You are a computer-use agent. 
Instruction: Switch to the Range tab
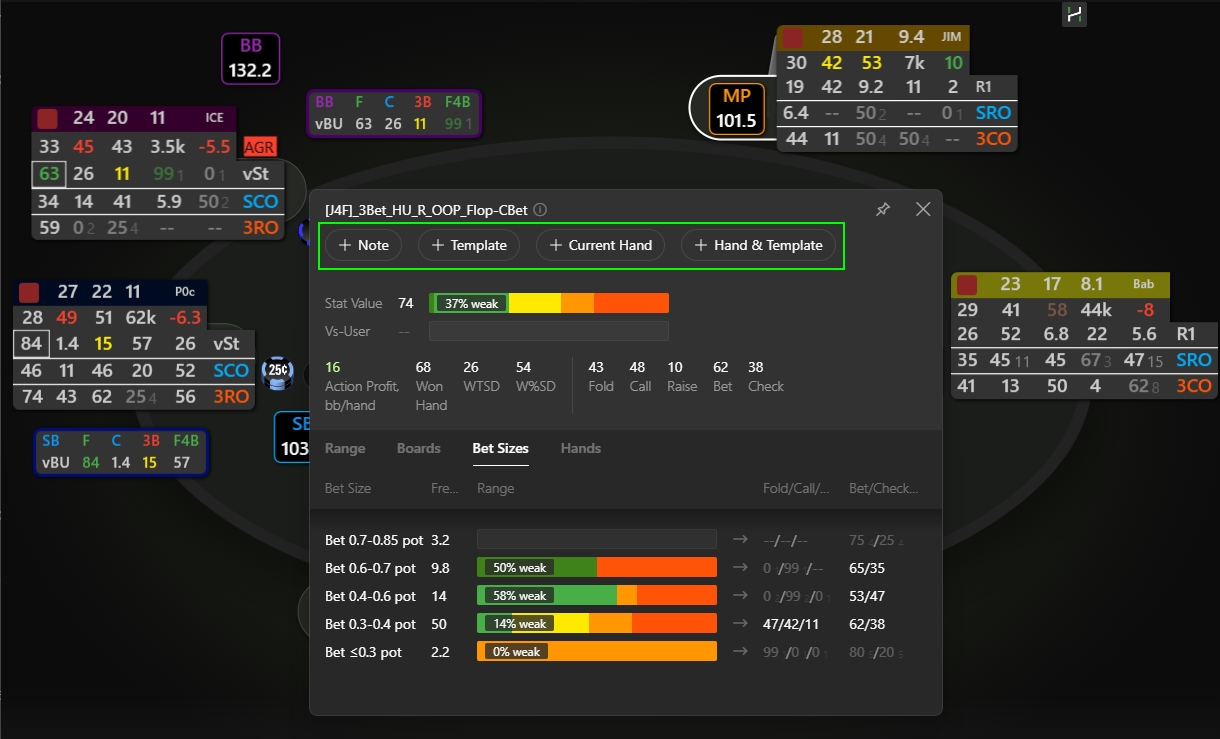coord(345,449)
